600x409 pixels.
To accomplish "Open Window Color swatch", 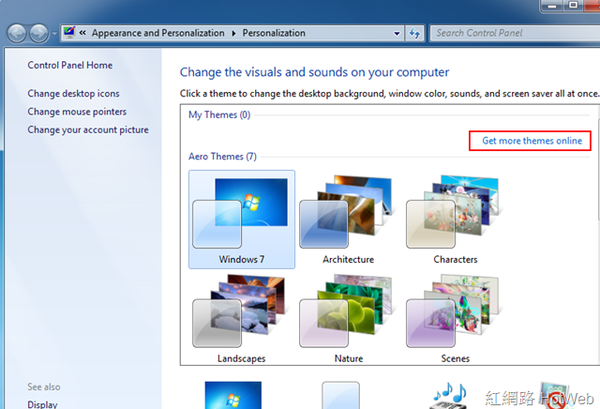I will click(x=341, y=395).
